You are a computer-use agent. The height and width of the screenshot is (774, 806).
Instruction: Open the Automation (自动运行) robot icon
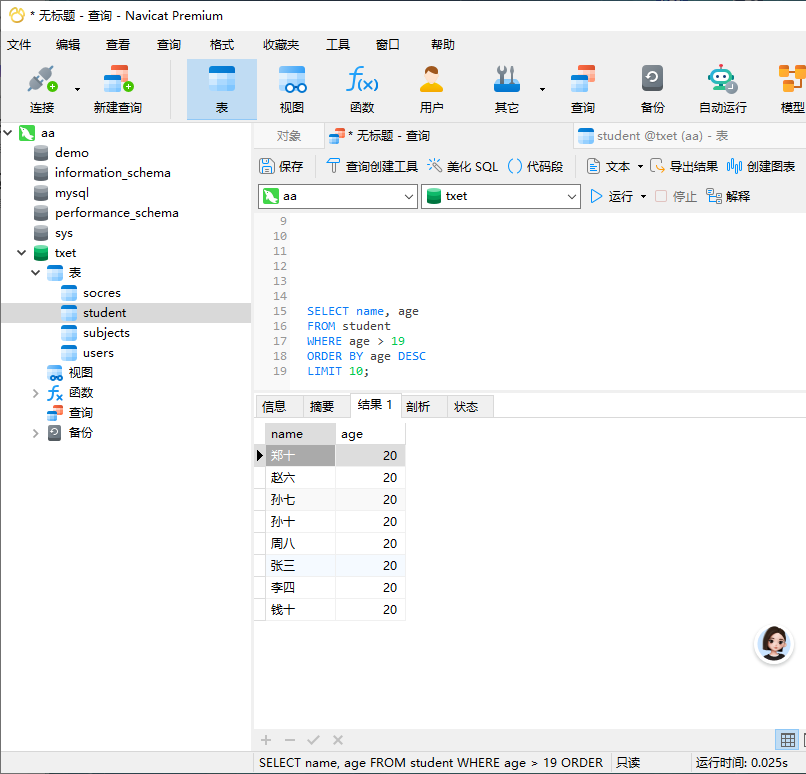click(723, 79)
